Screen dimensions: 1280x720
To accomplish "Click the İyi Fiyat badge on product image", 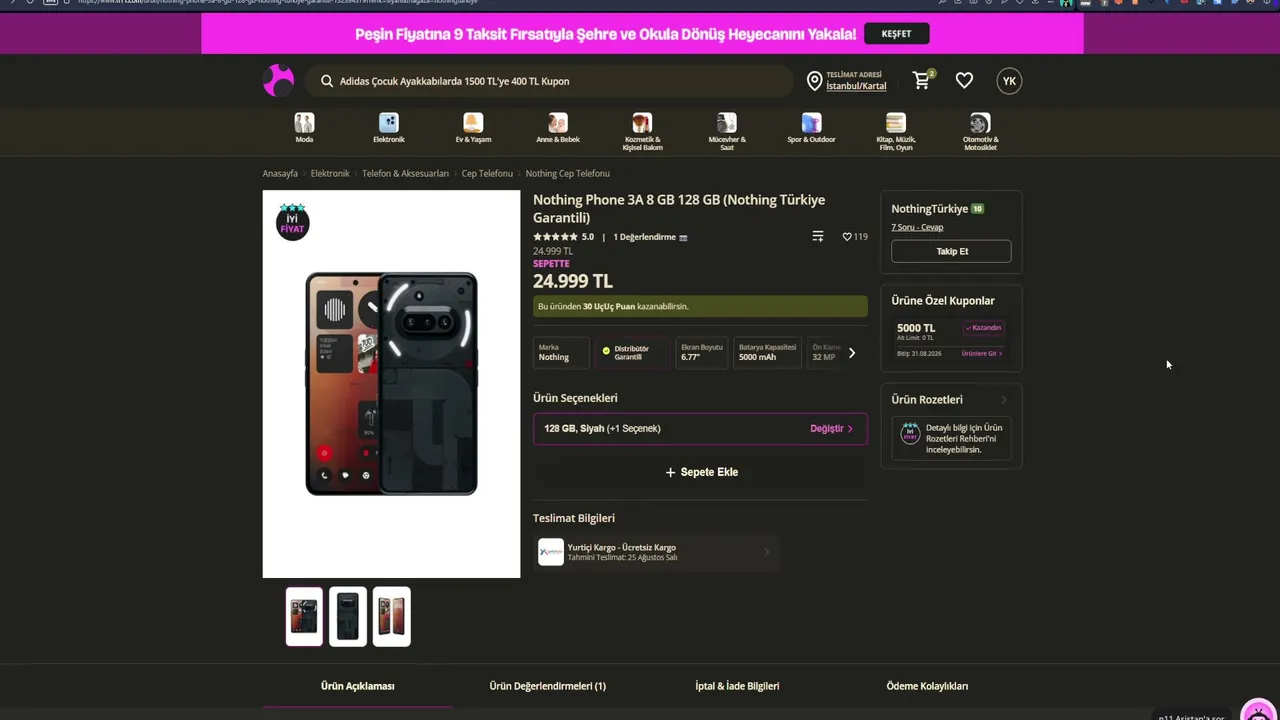I will click(x=292, y=221).
